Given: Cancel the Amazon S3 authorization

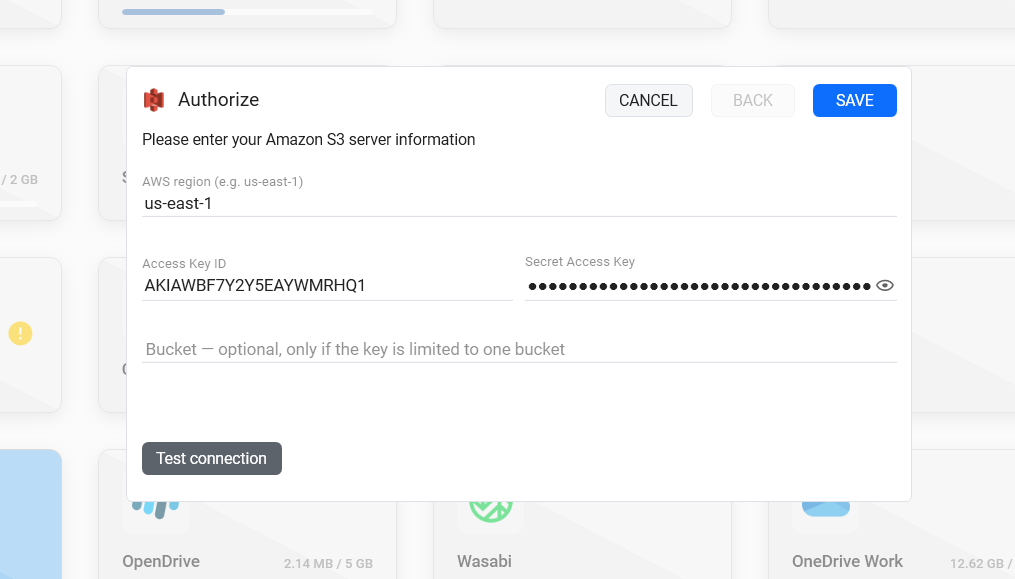Looking at the screenshot, I should [649, 100].
